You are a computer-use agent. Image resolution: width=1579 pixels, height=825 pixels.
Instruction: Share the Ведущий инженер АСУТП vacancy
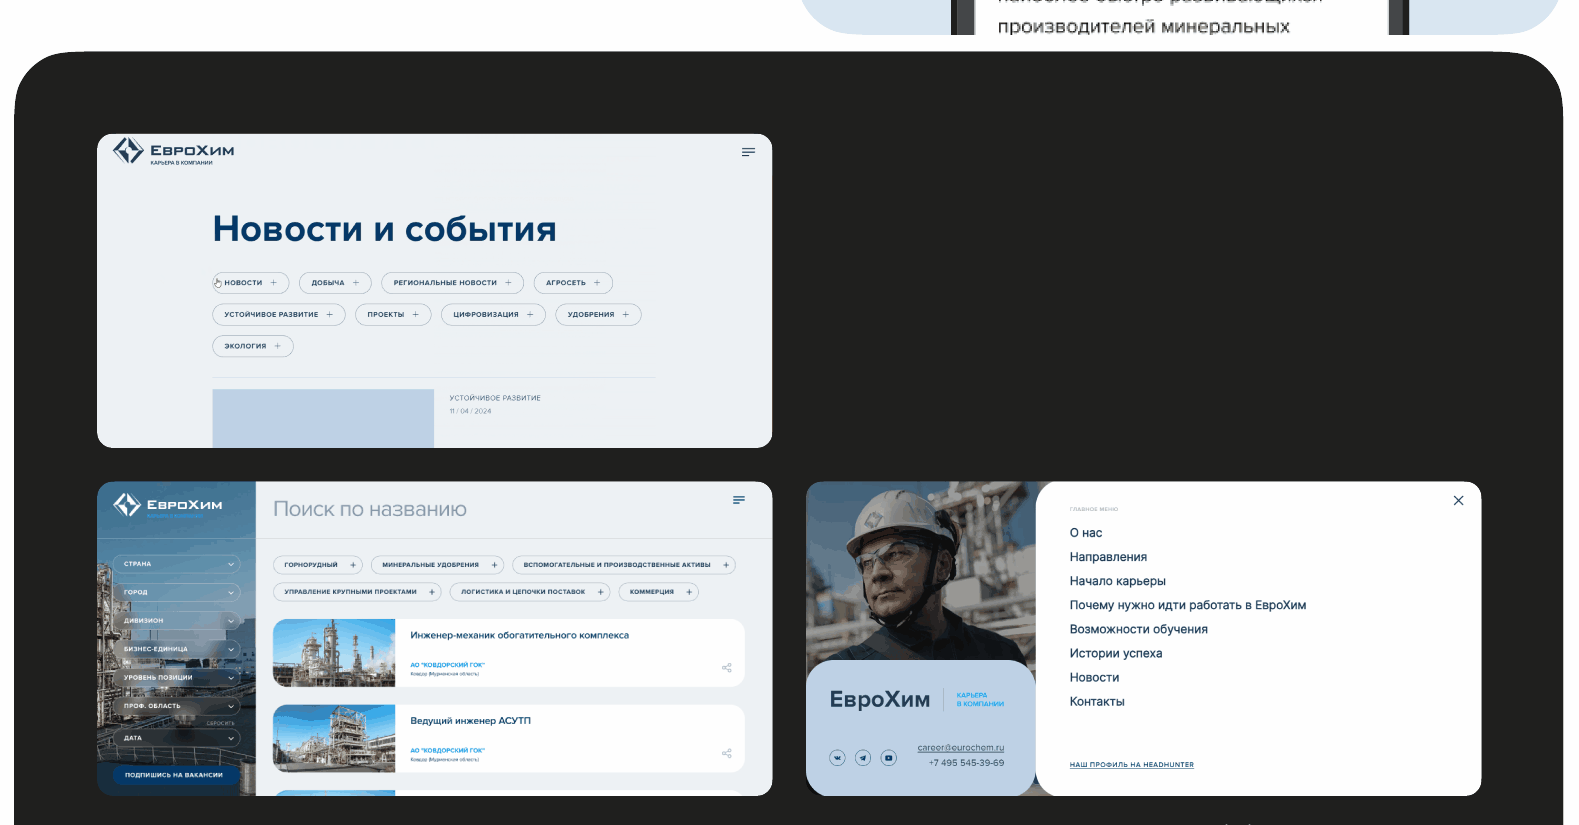tap(727, 753)
